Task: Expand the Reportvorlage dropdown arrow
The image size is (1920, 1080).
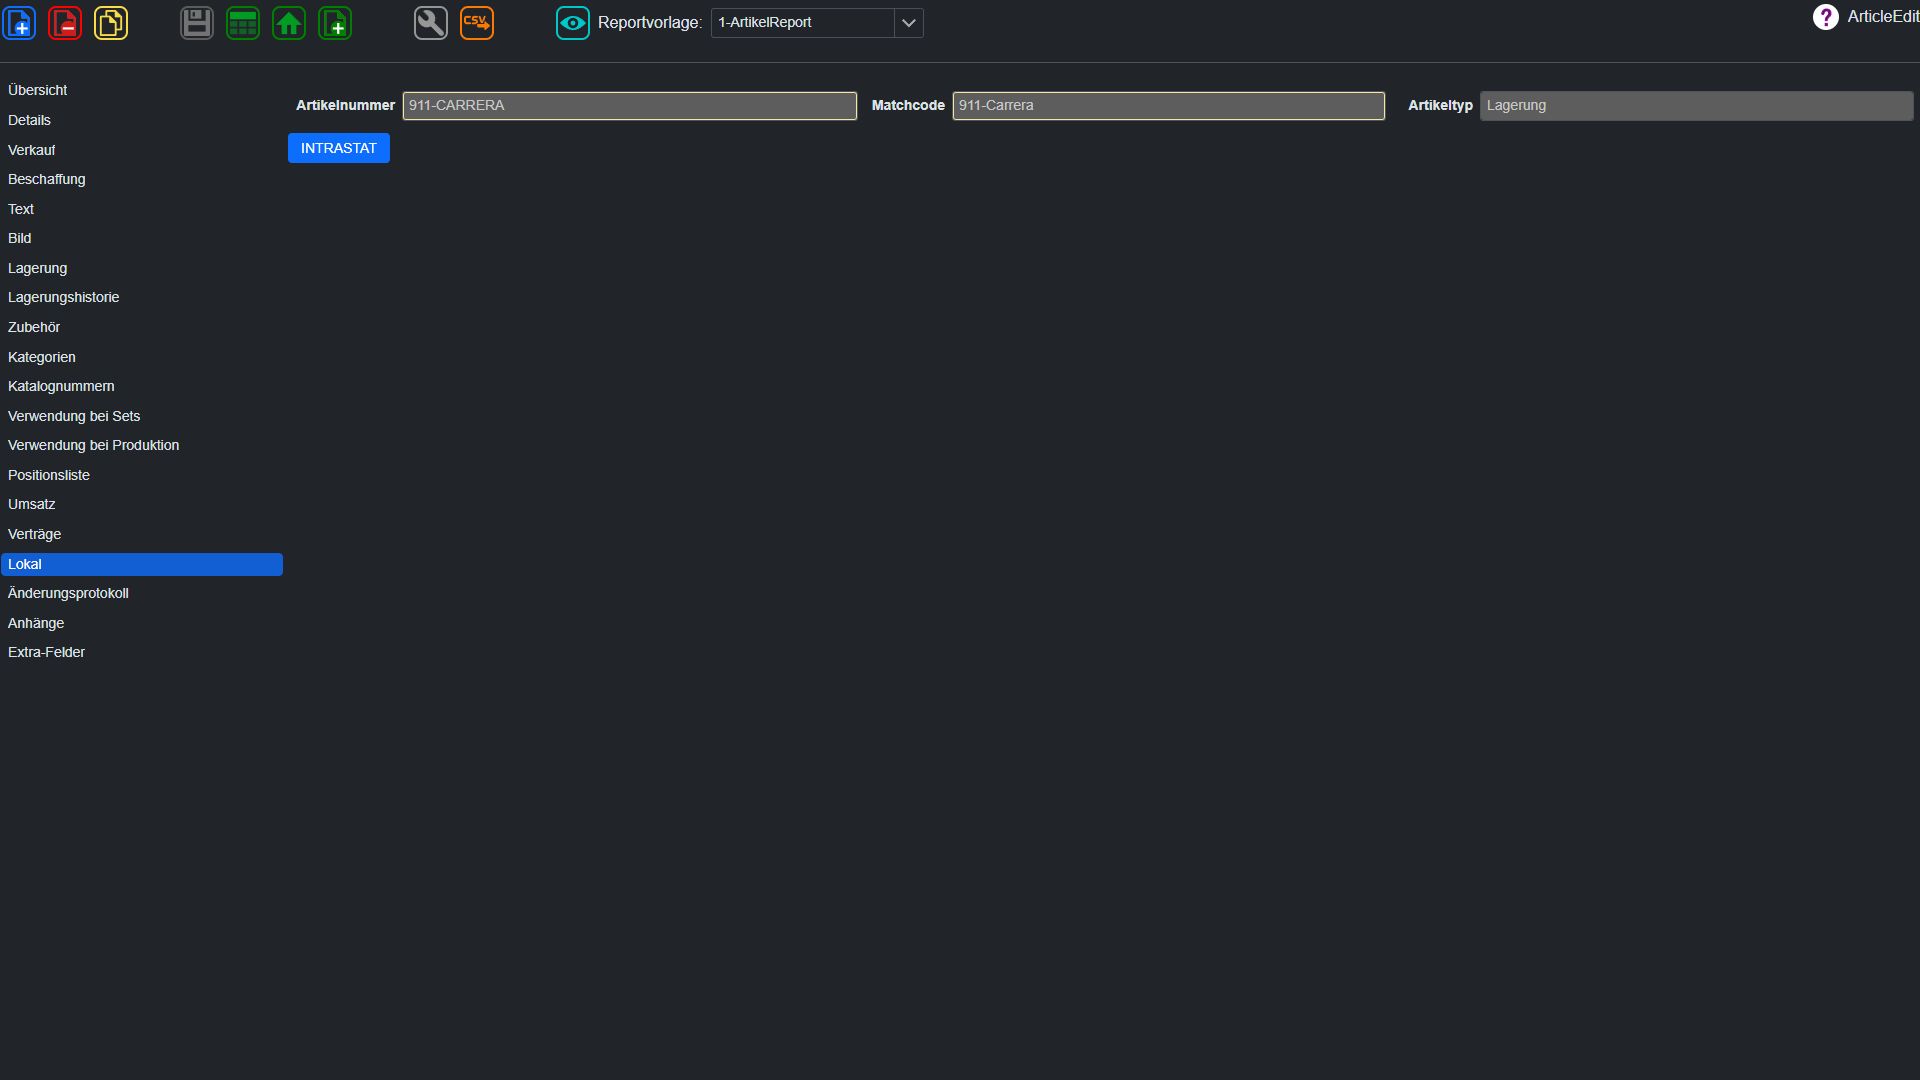Action: (x=908, y=23)
